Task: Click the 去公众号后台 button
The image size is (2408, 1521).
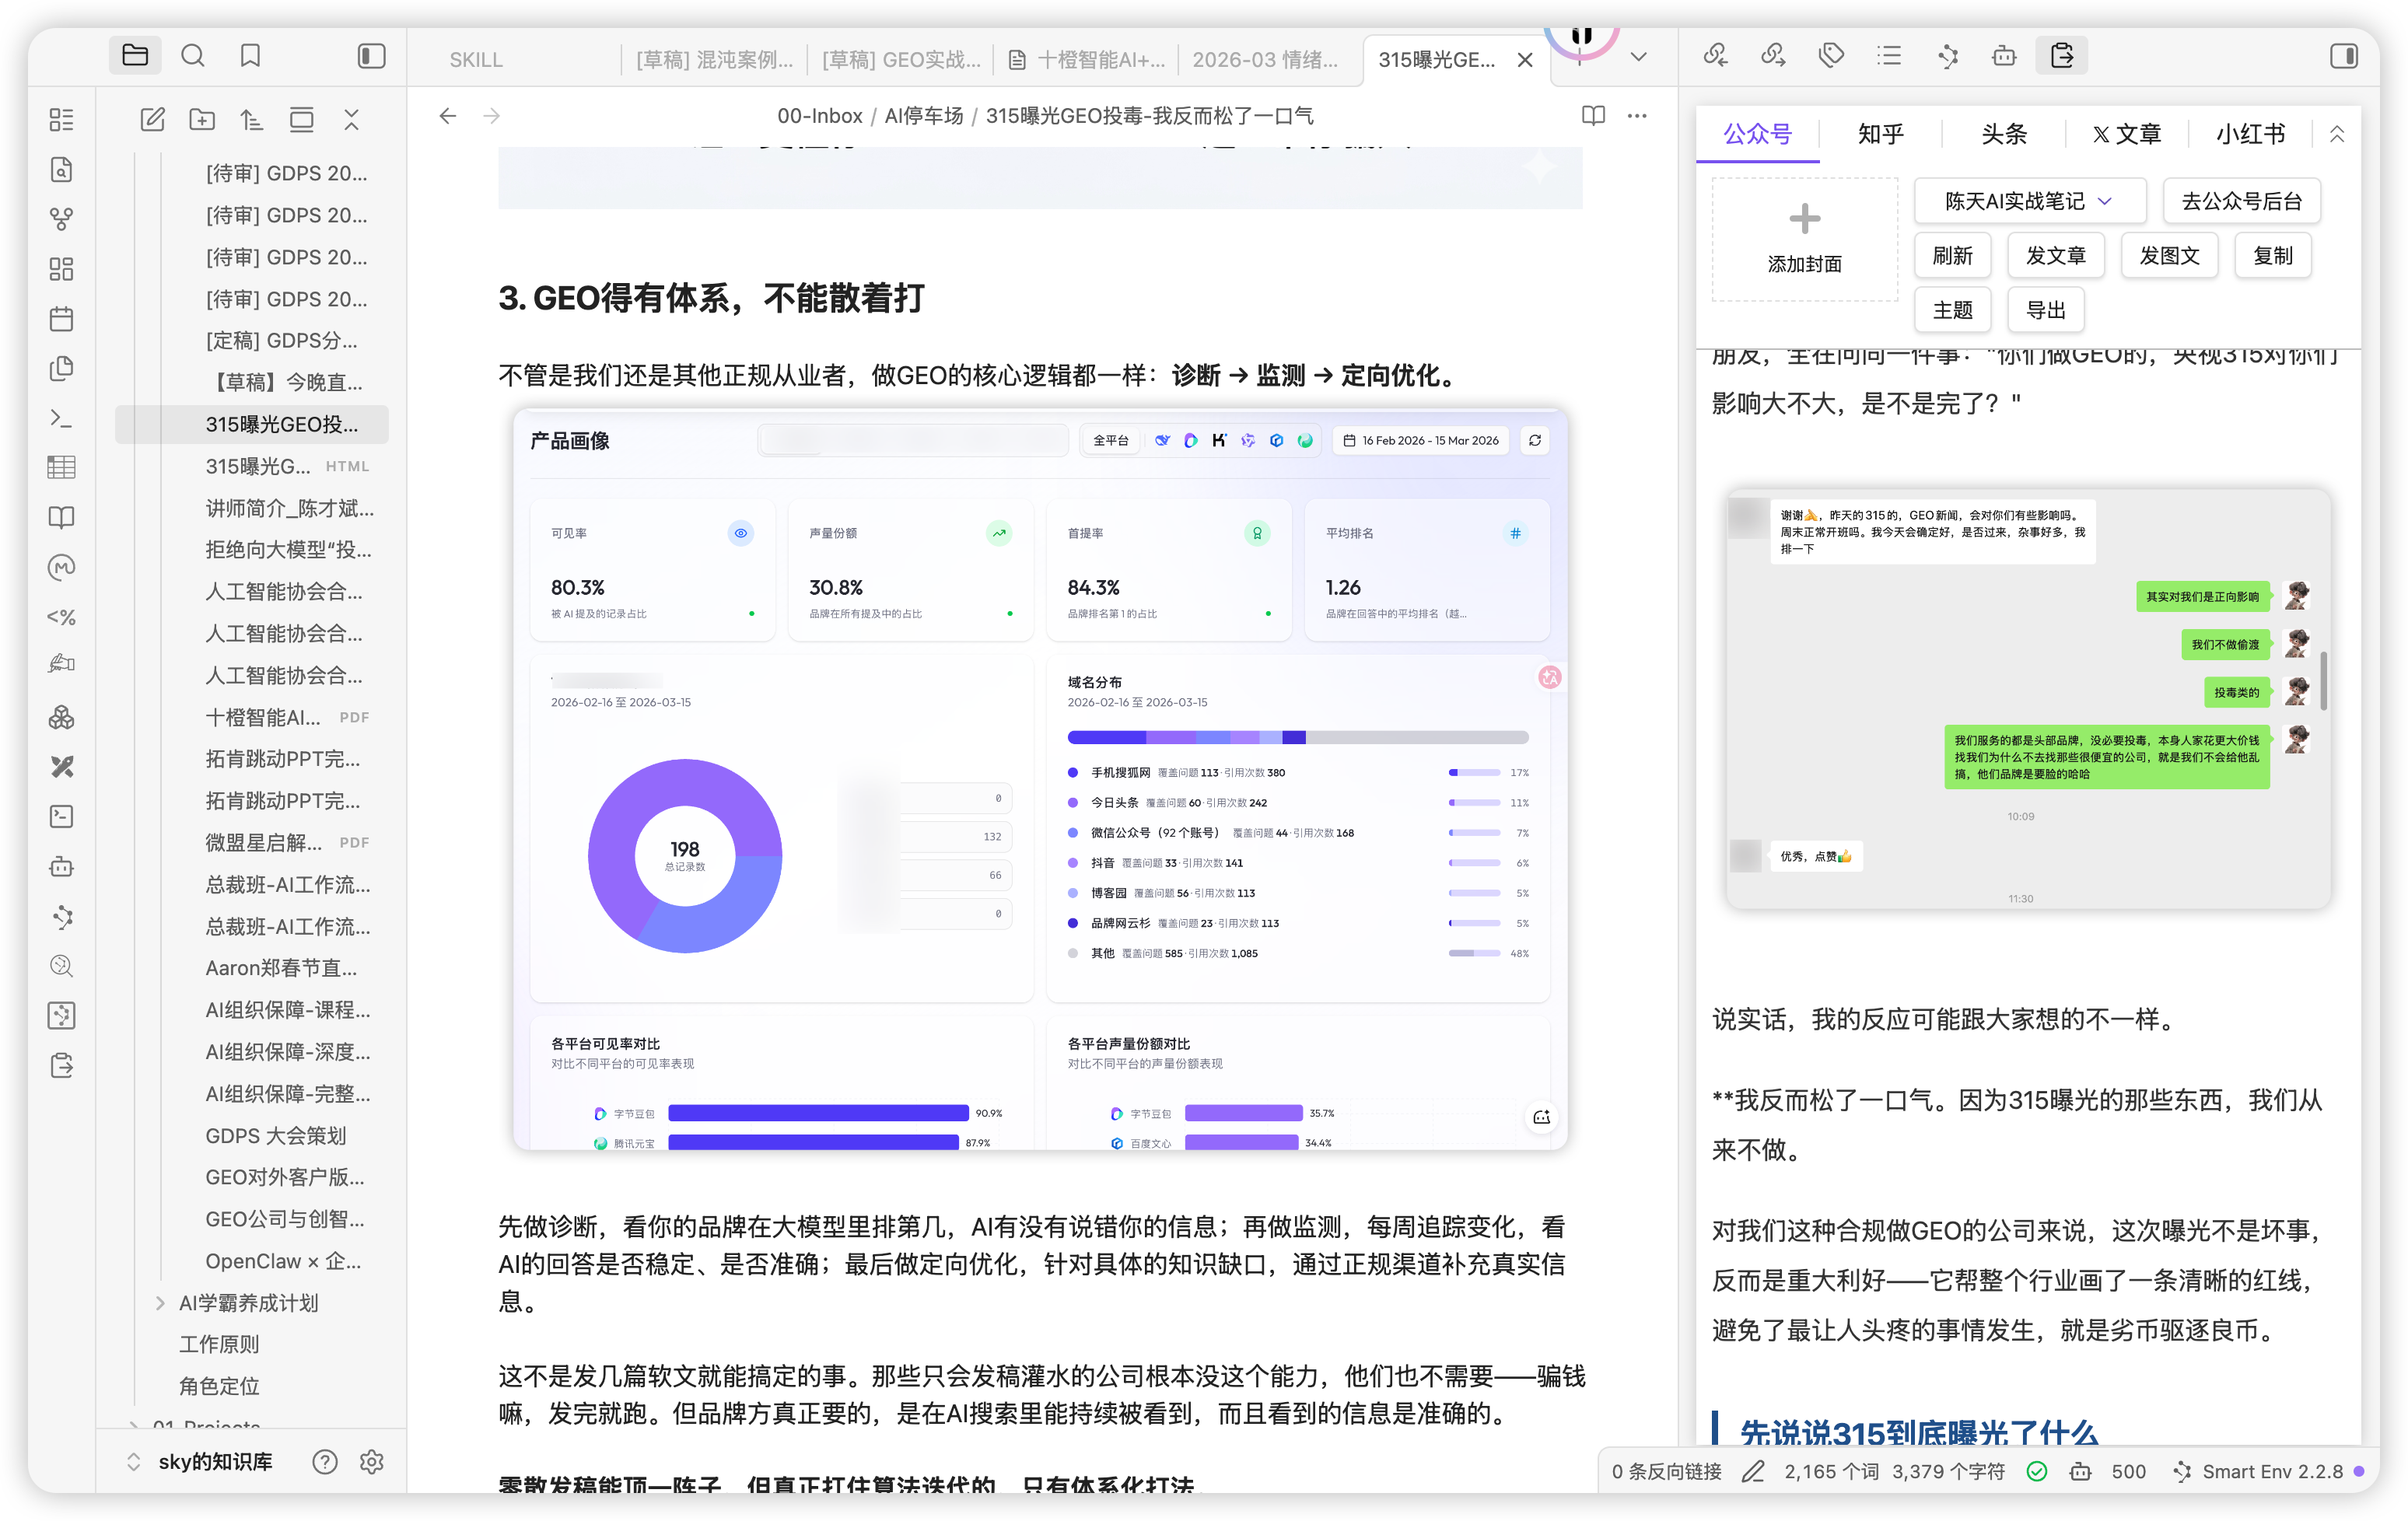Action: (2241, 201)
